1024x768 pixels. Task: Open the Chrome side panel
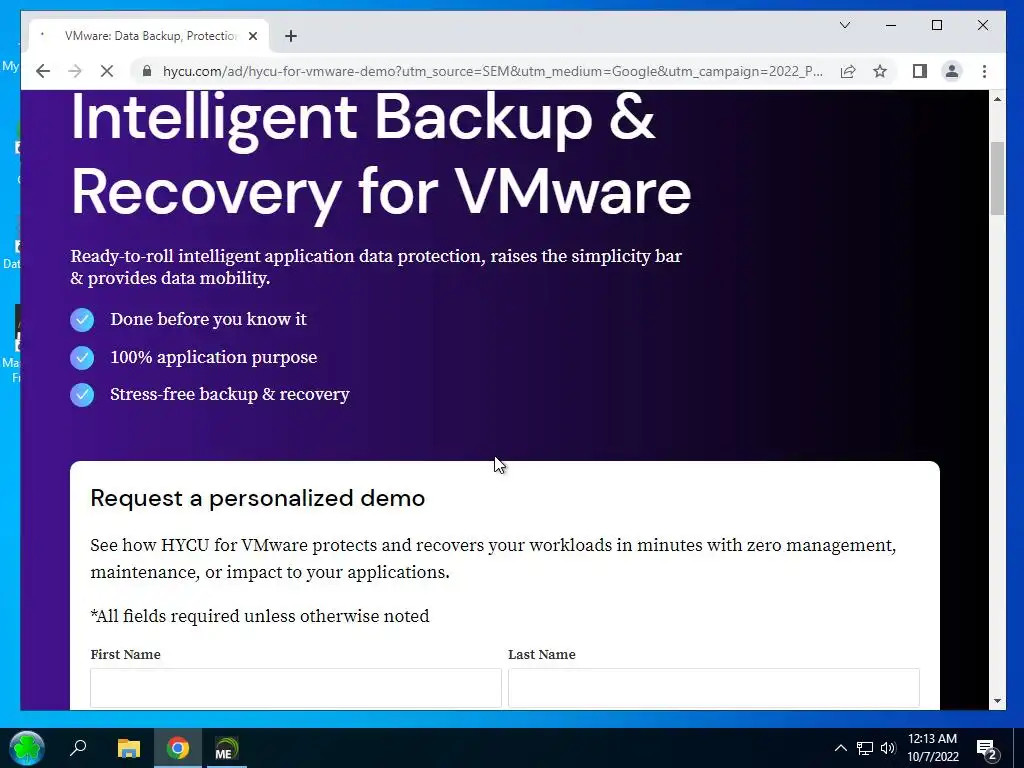pyautogui.click(x=920, y=71)
